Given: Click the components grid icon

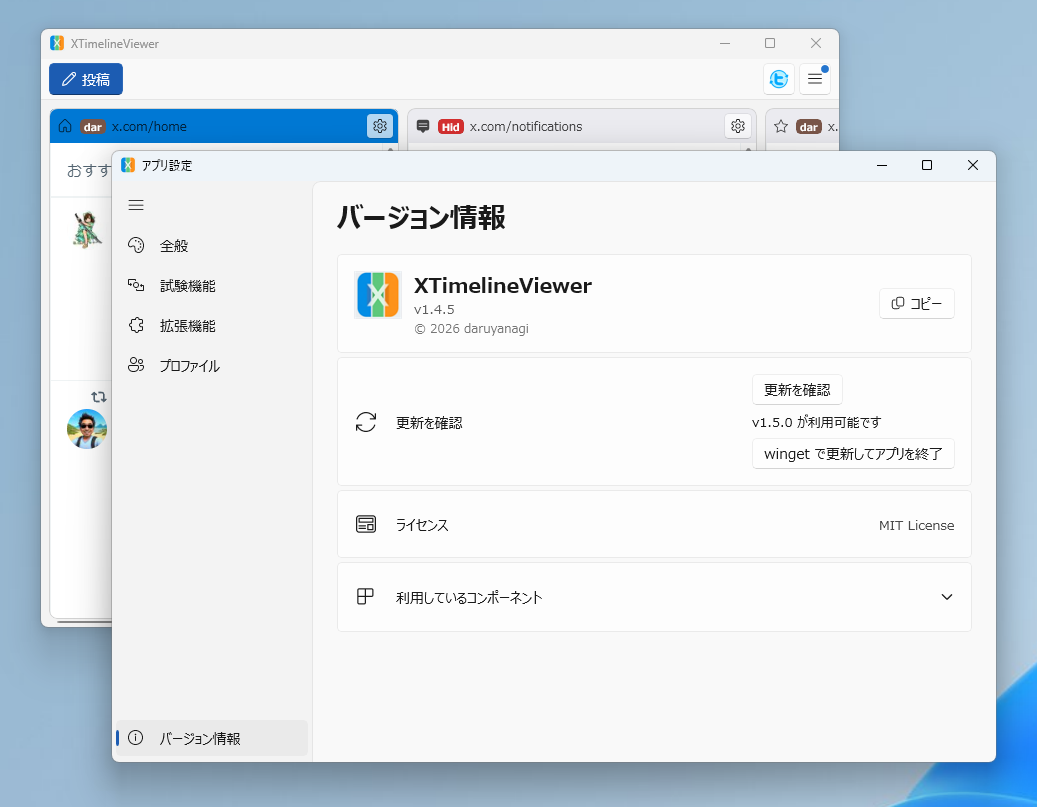Looking at the screenshot, I should (x=365, y=597).
